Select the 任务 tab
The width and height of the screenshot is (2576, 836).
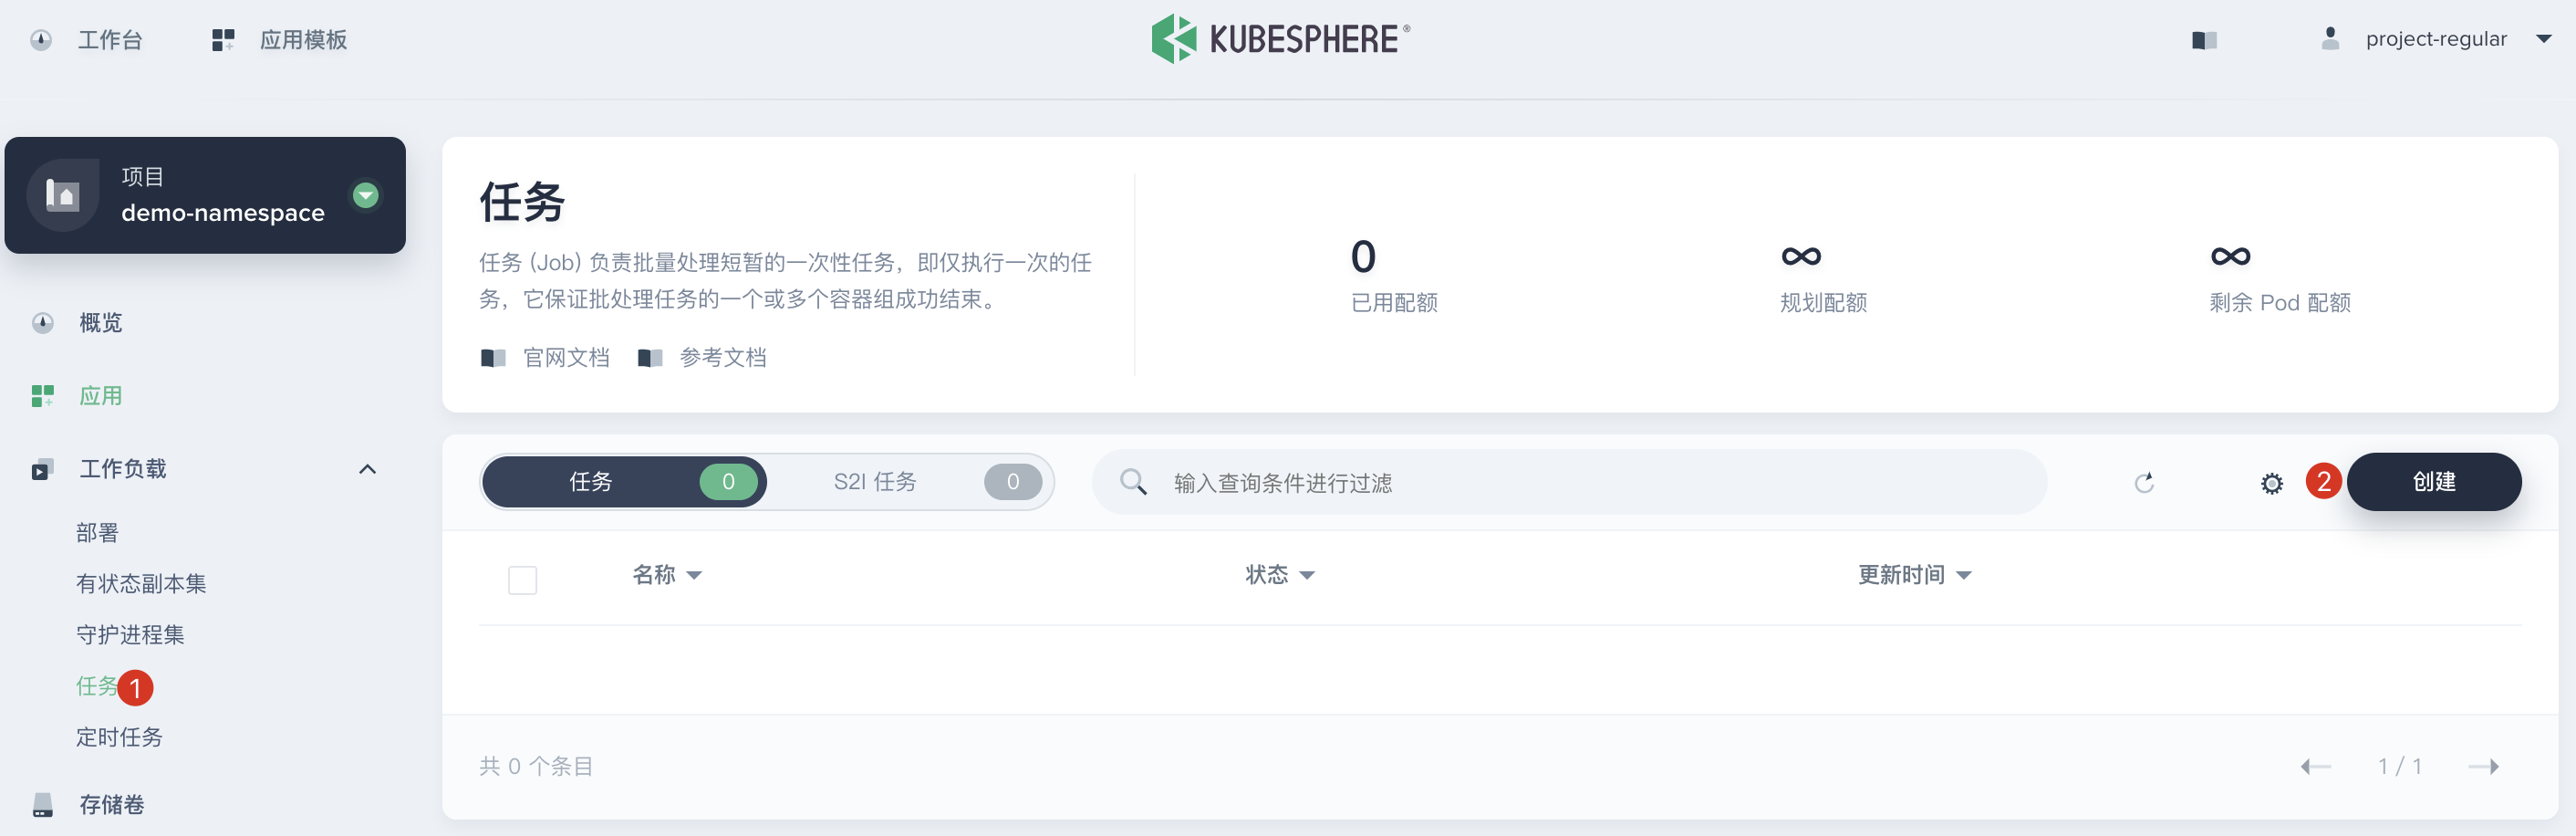pos(624,481)
